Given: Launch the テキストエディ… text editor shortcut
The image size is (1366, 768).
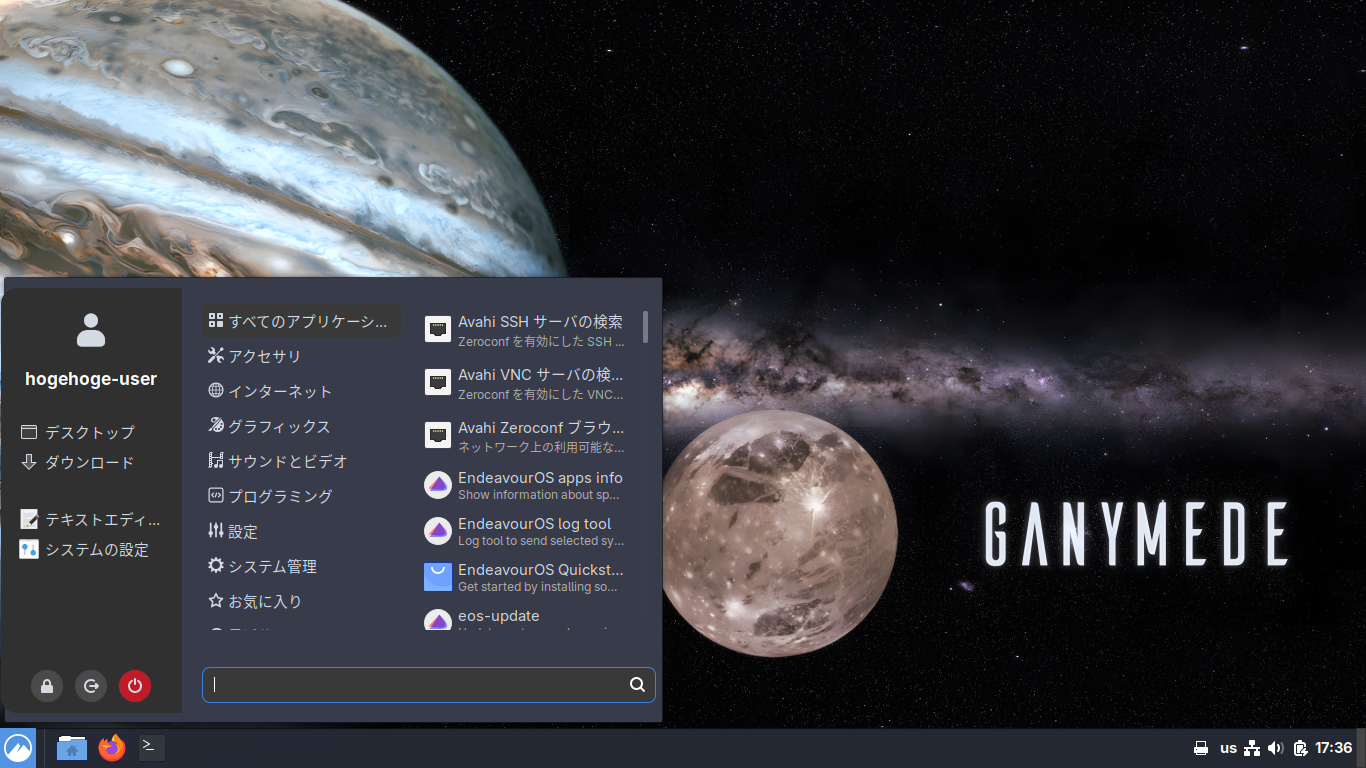Looking at the screenshot, I should click(91, 519).
